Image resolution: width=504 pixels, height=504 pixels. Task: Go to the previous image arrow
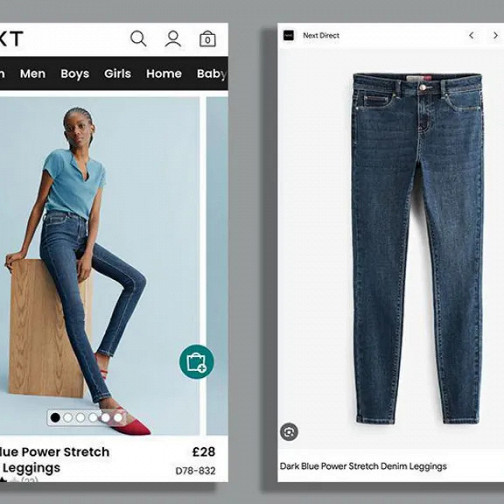pos(471,35)
